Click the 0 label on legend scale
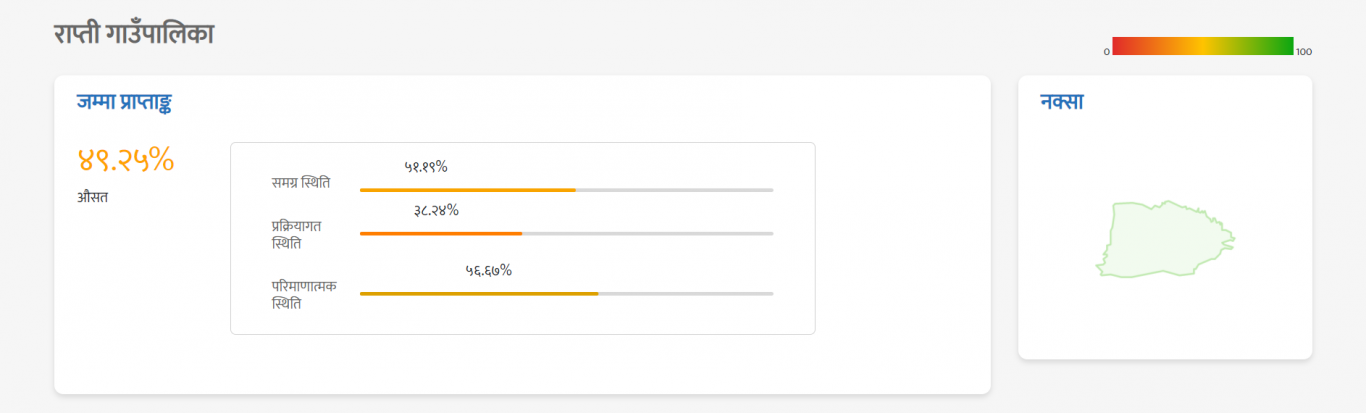The image size is (1366, 413). click(1107, 51)
